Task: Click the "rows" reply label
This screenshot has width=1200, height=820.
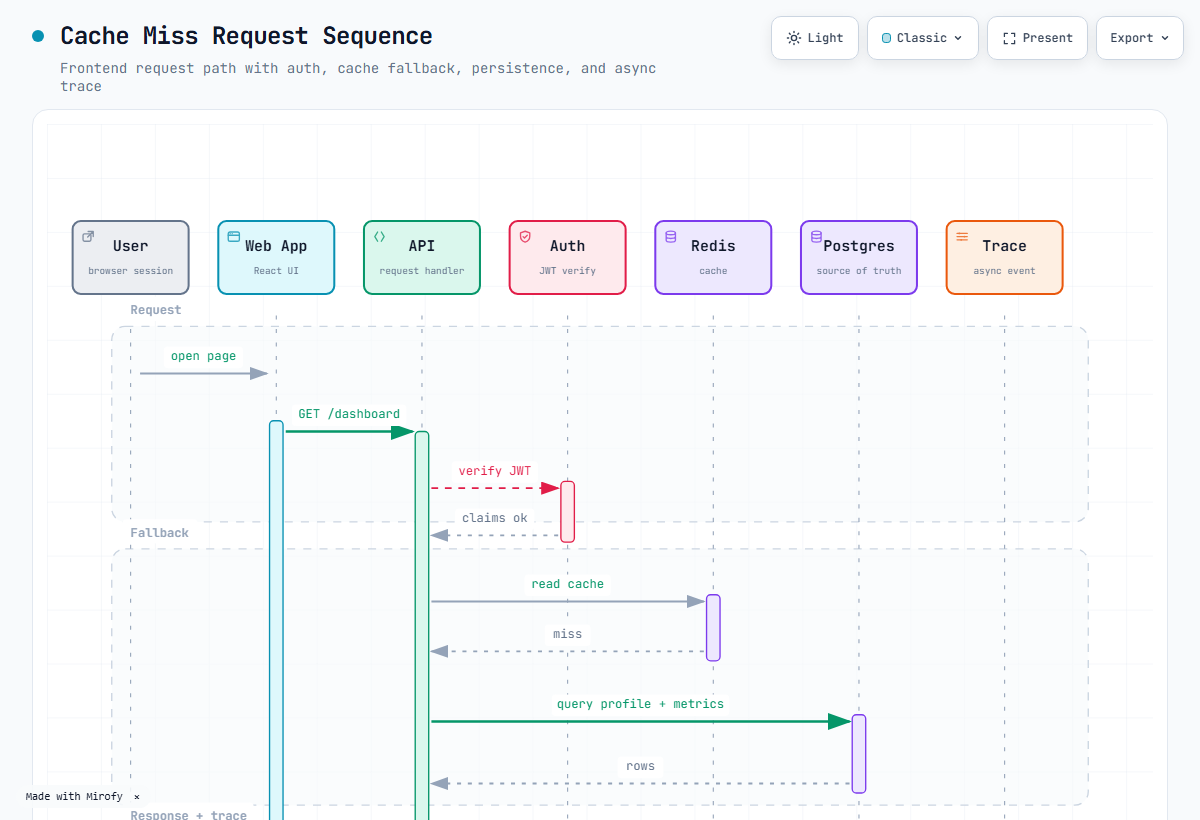Action: [641, 766]
